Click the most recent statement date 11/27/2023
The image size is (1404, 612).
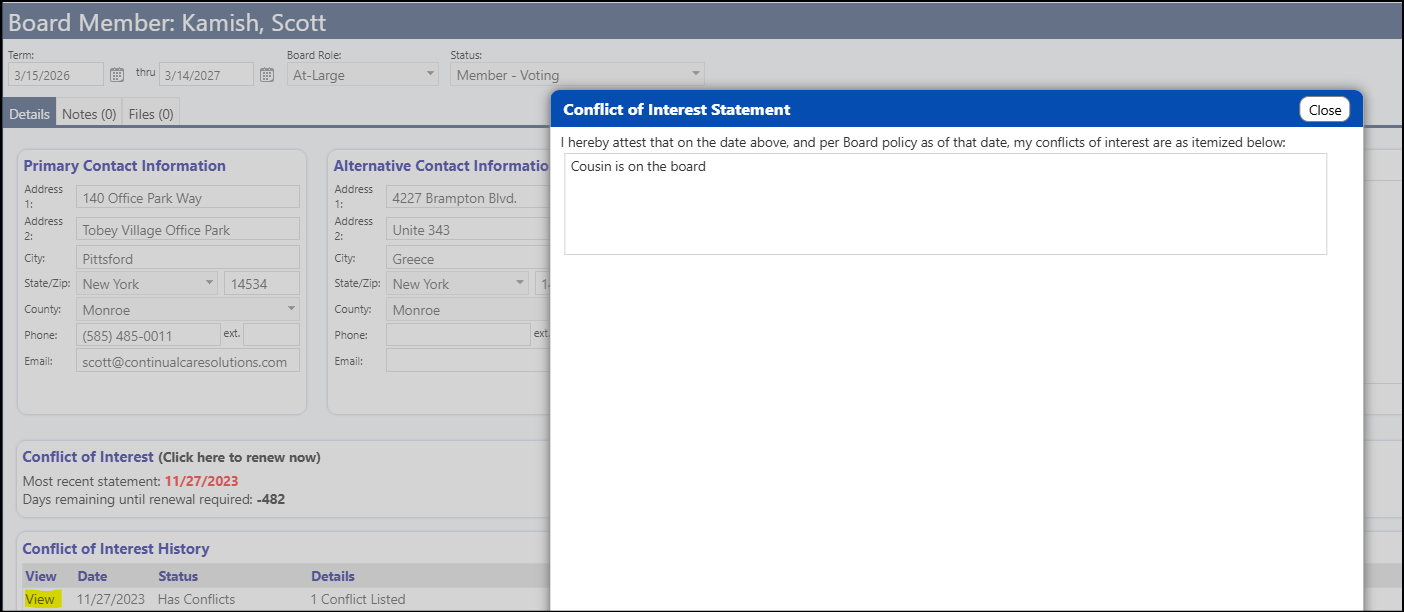(x=201, y=481)
